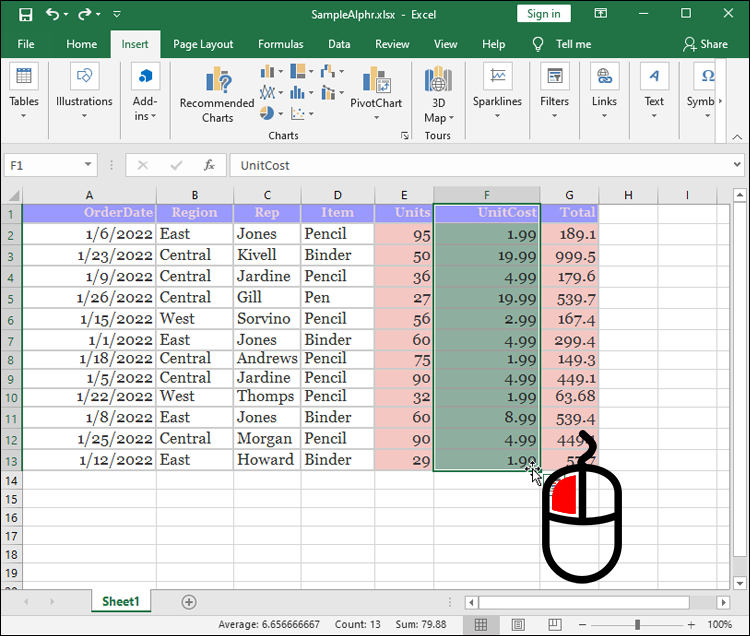Click the cell containing Sorvino

pos(267,318)
